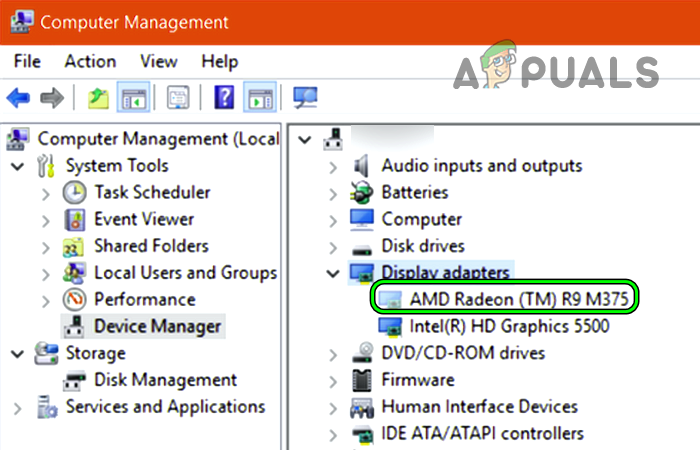Expand IDE ATA/ATAPI controllers category
The image size is (700, 450).
tap(333, 435)
